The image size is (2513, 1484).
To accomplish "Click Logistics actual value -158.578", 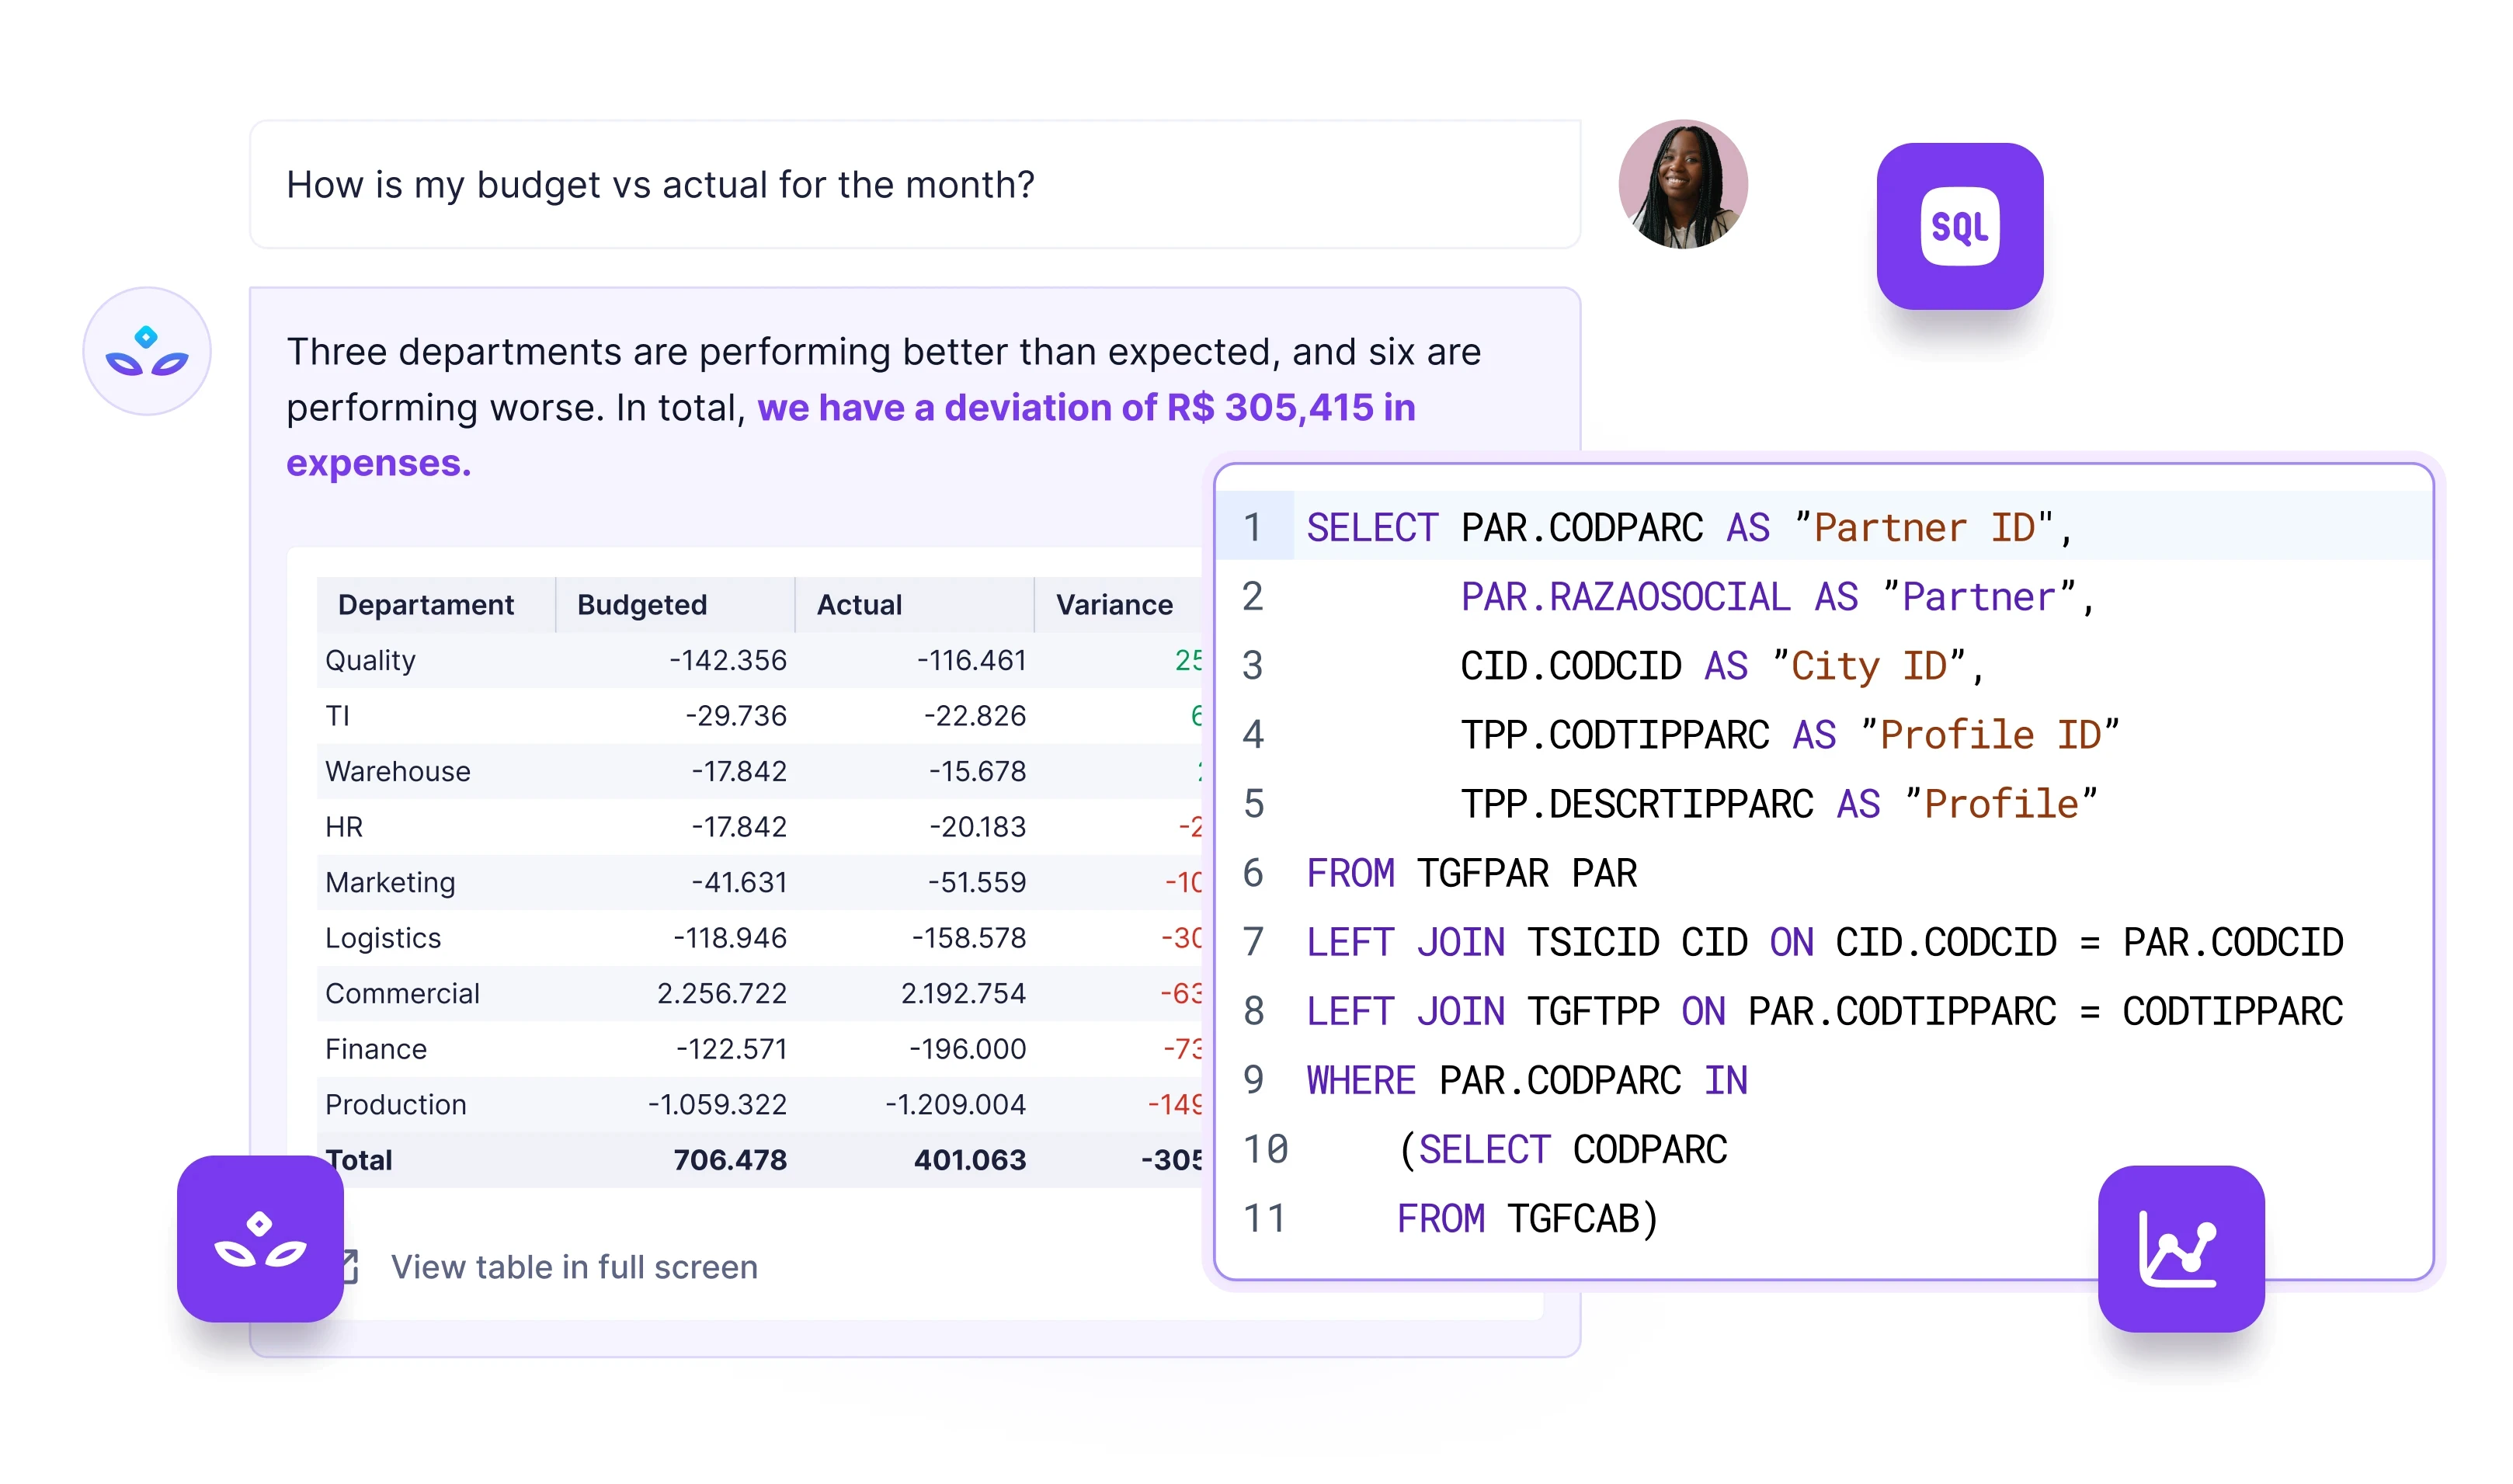I will (969, 938).
